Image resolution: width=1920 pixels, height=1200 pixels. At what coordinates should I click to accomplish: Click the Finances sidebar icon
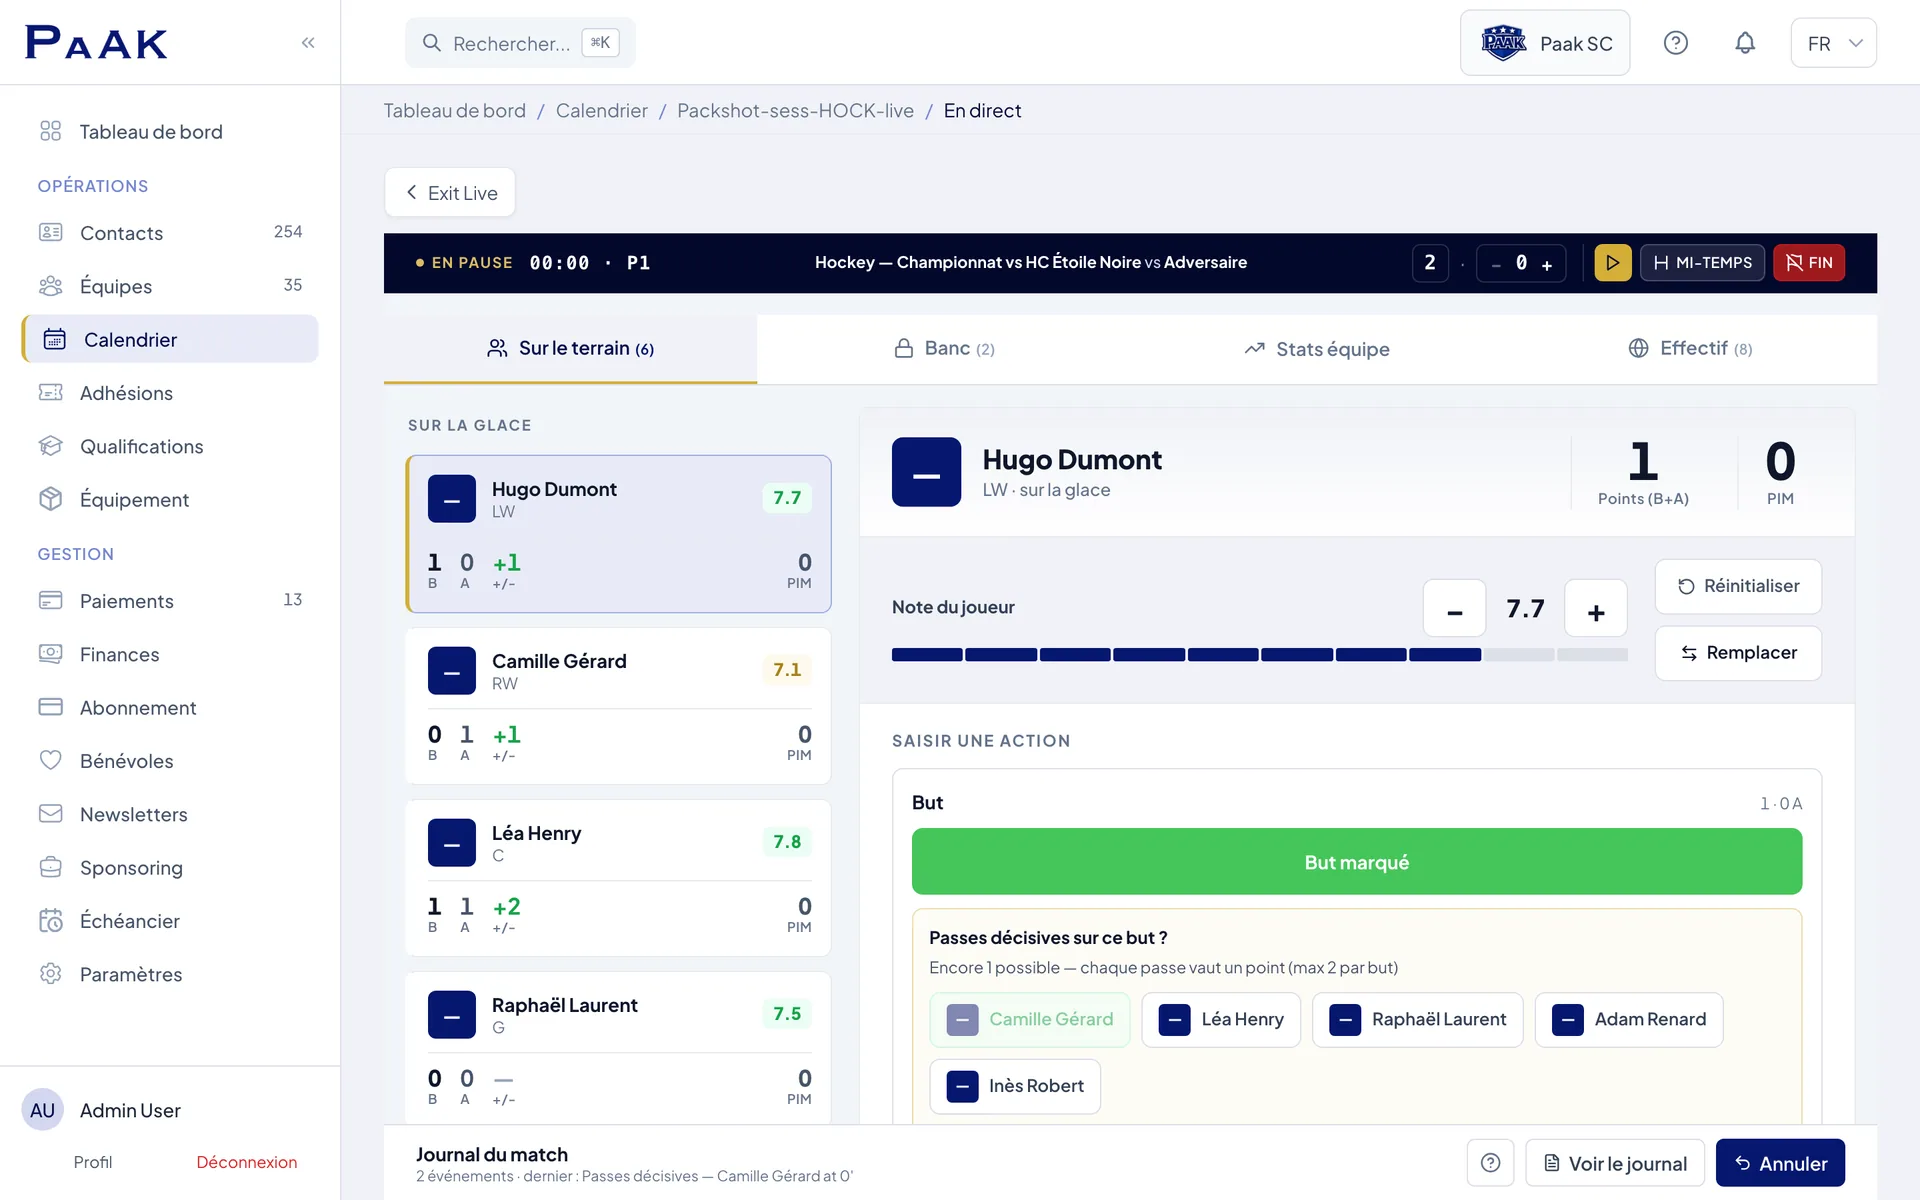(x=51, y=653)
